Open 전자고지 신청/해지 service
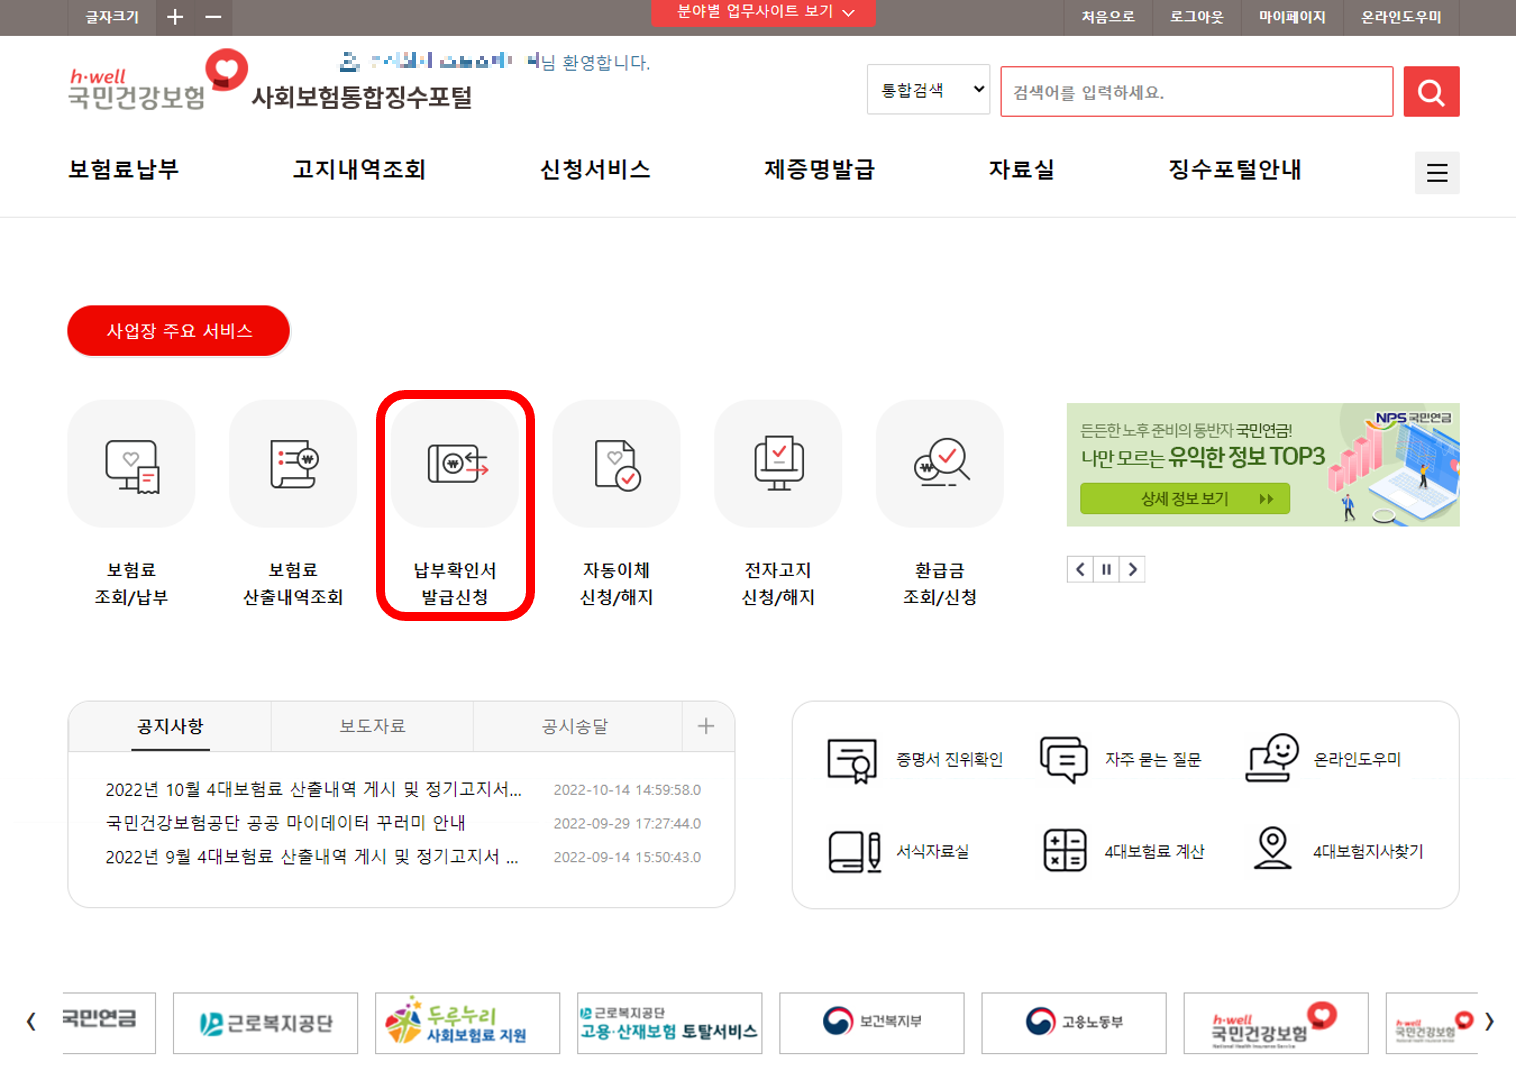 coord(778,463)
